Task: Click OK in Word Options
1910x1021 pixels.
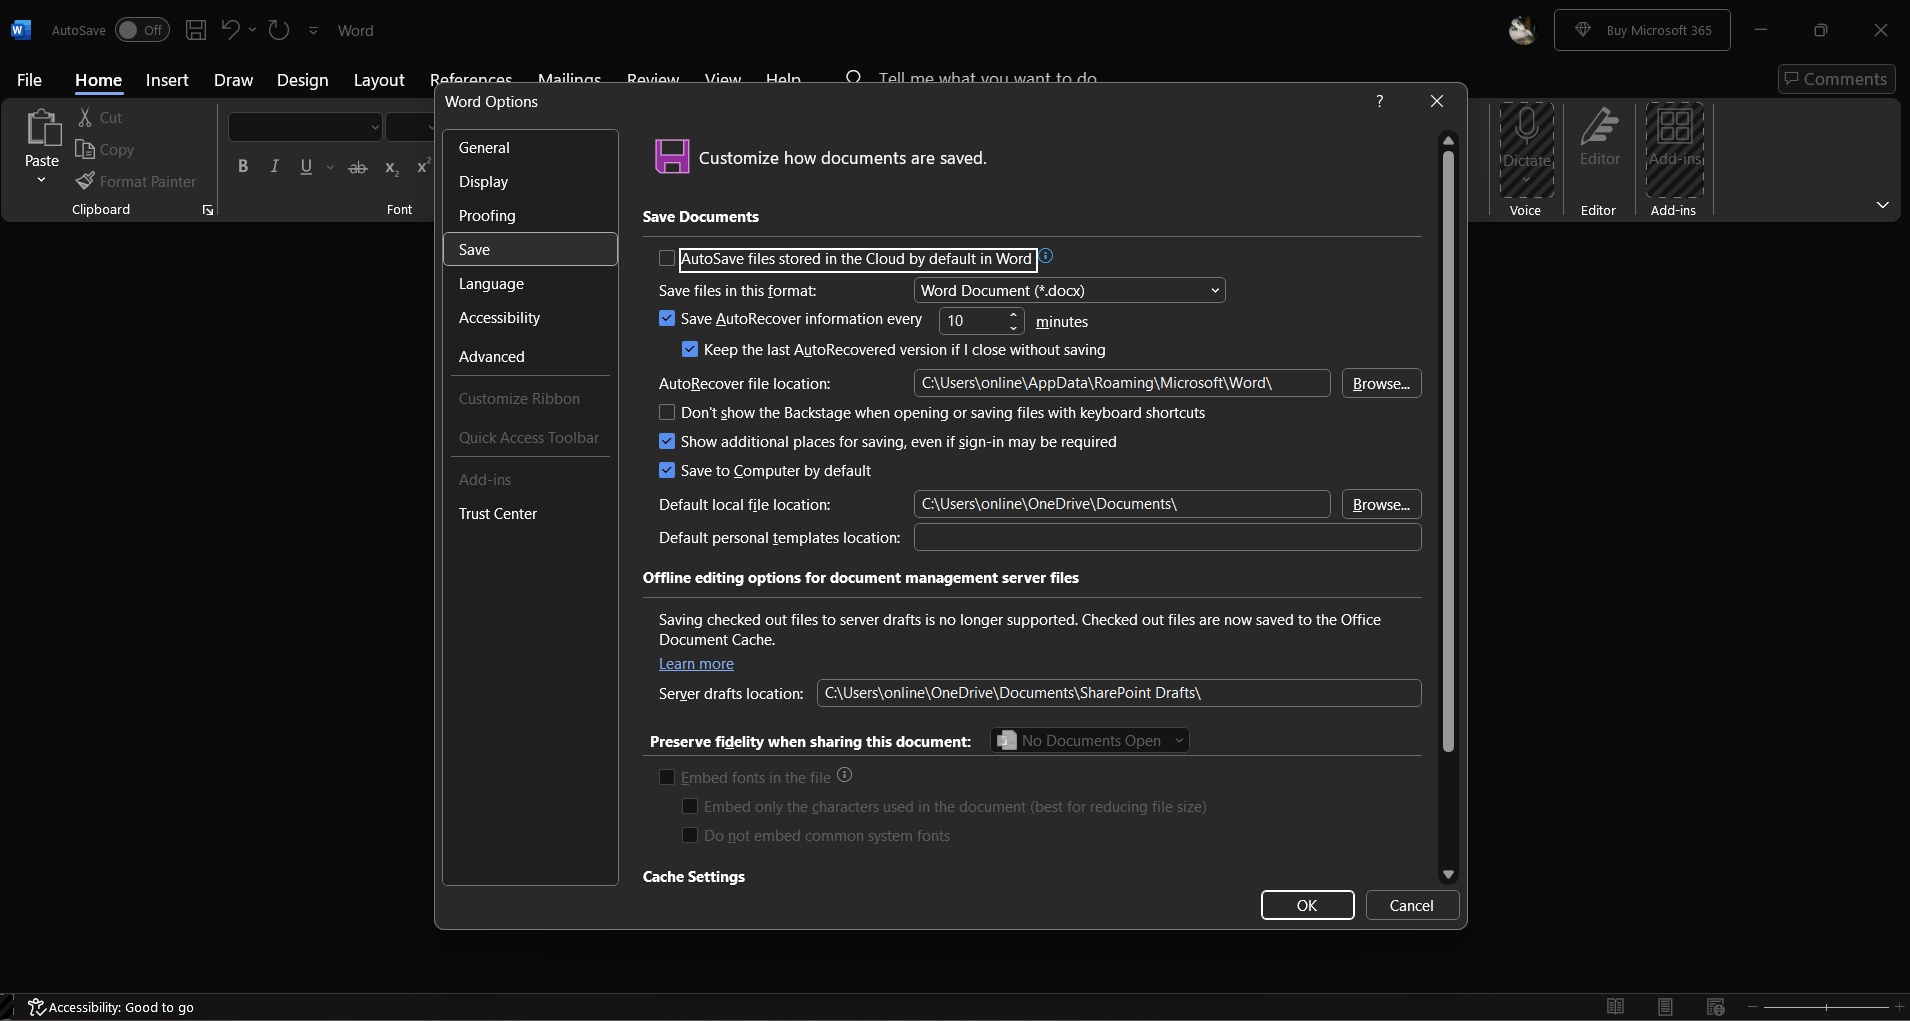Action: coord(1307,905)
